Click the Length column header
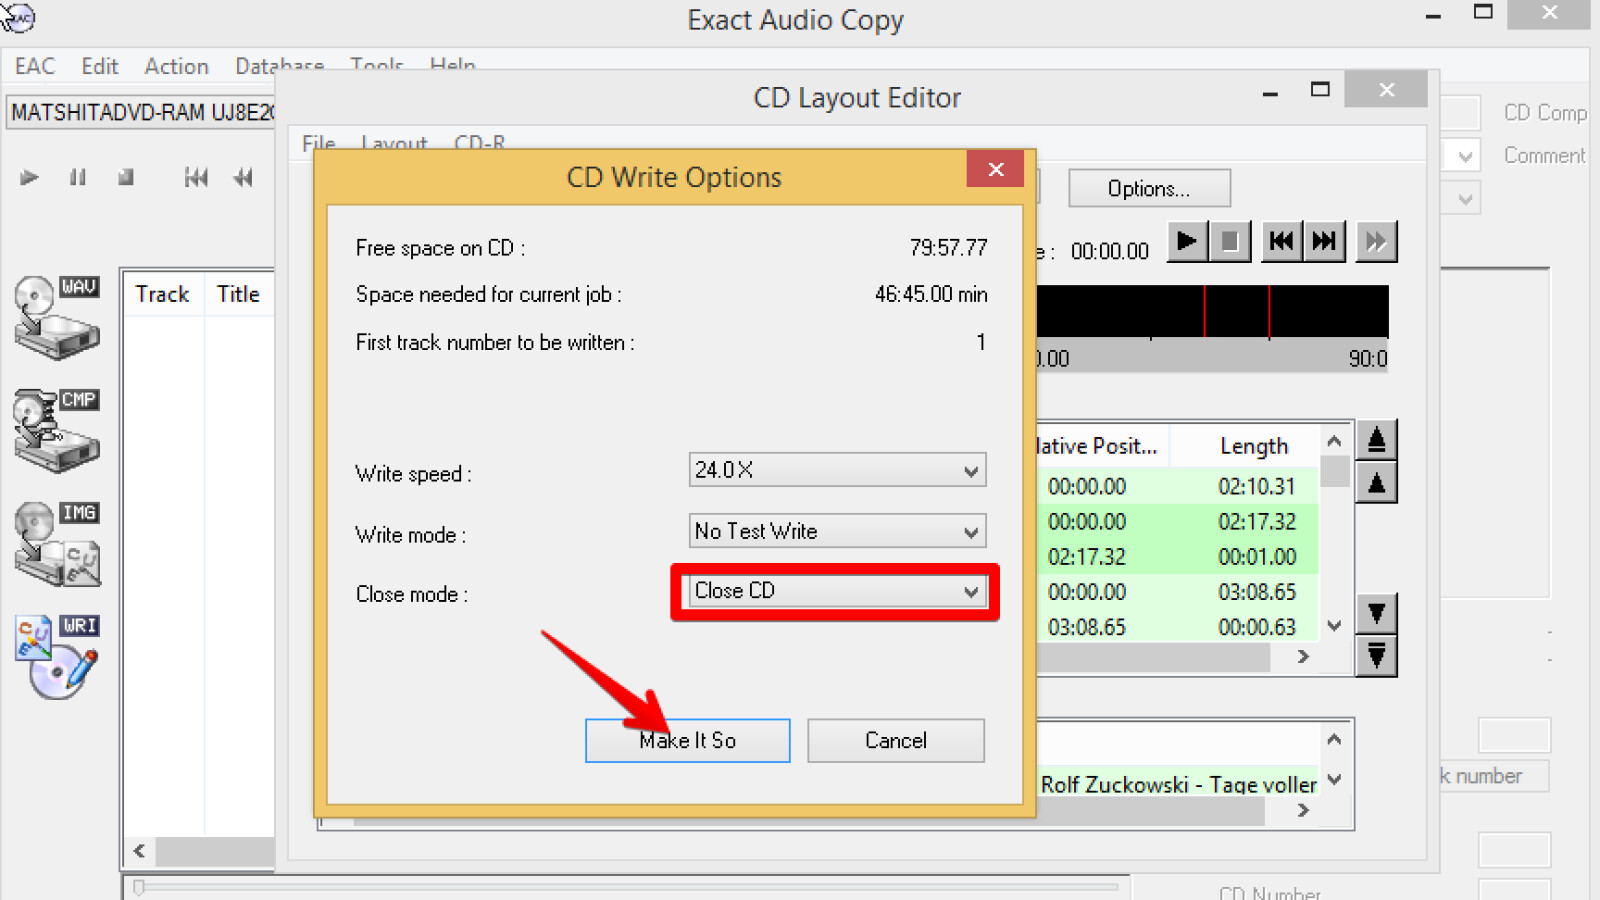 click(x=1254, y=446)
